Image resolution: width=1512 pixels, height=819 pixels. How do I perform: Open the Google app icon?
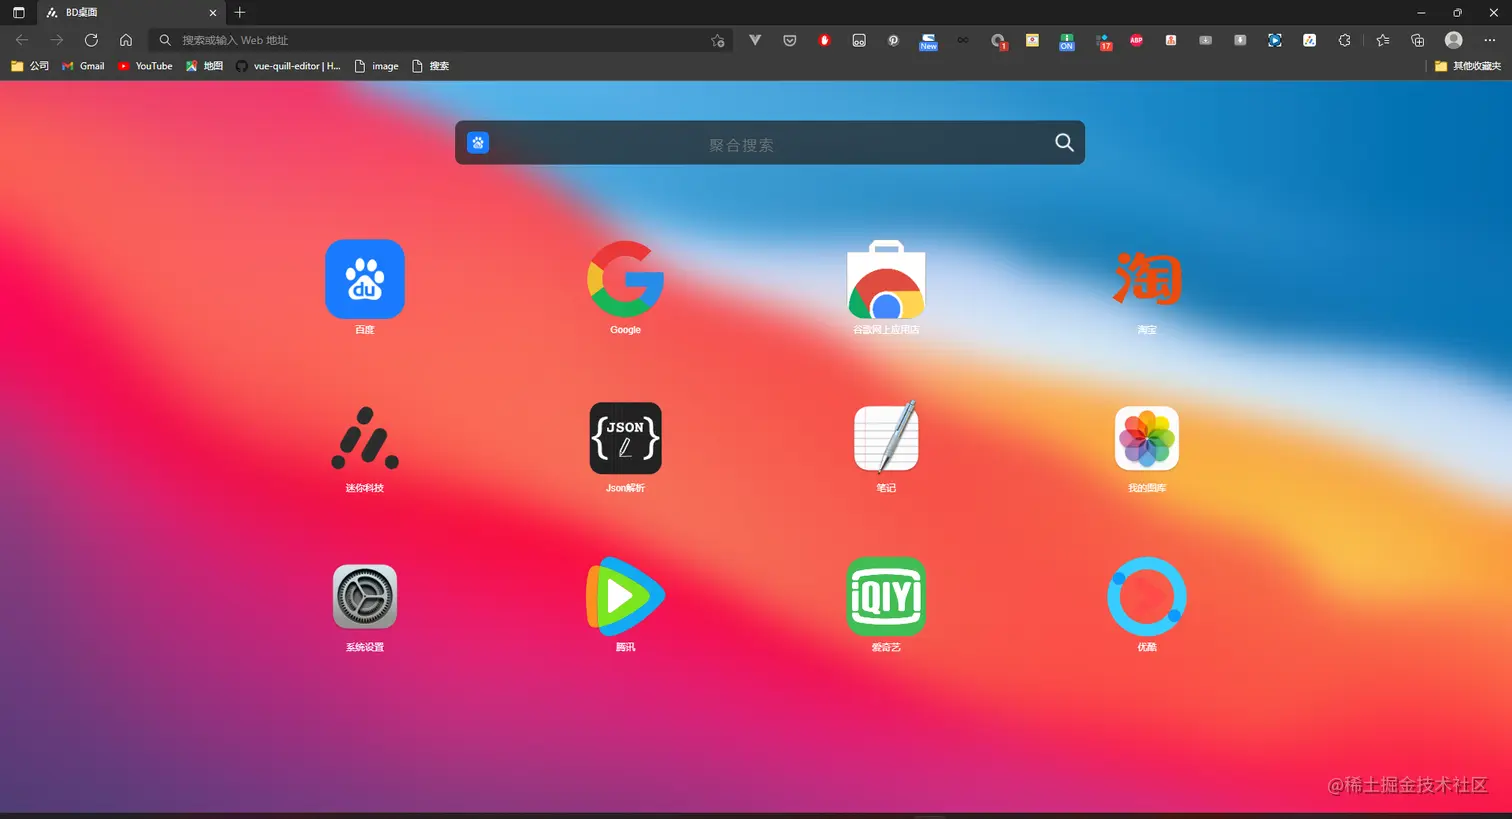(626, 279)
